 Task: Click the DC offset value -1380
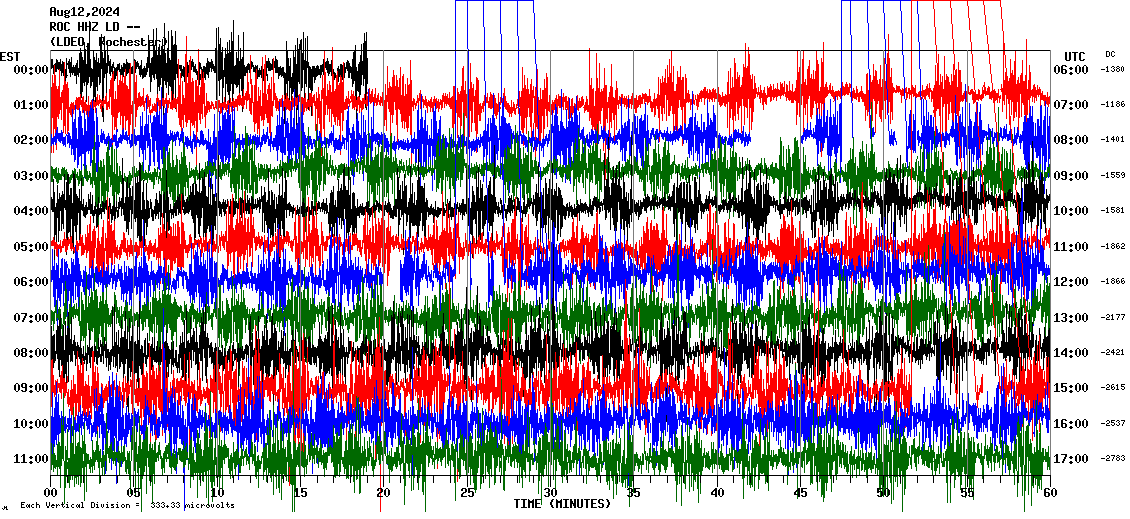point(1112,70)
